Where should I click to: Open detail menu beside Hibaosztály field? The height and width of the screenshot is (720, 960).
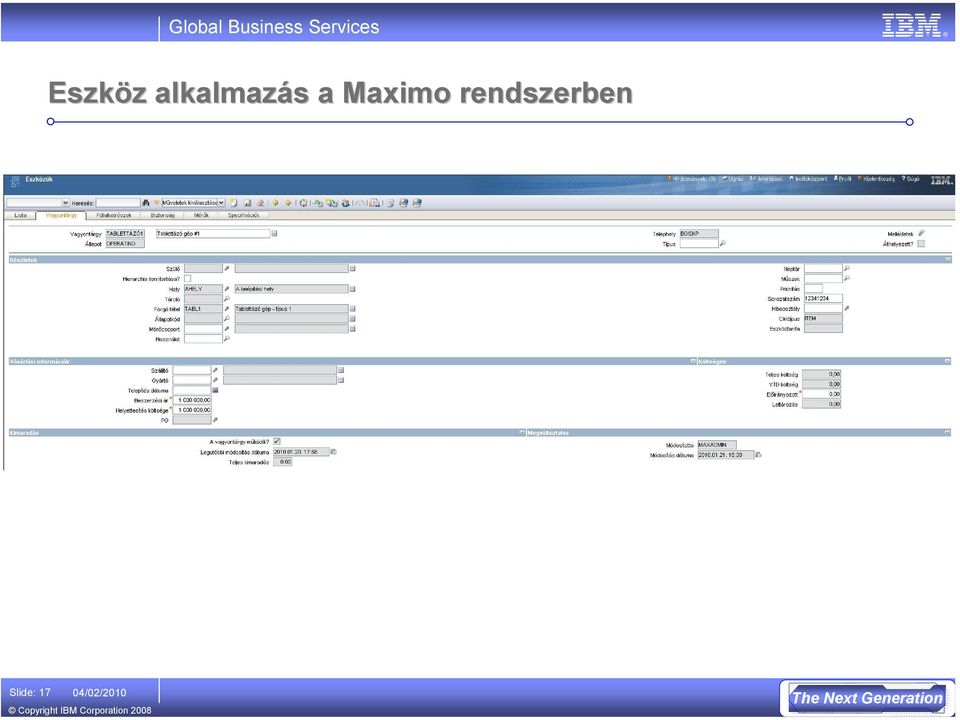pyautogui.click(x=847, y=309)
